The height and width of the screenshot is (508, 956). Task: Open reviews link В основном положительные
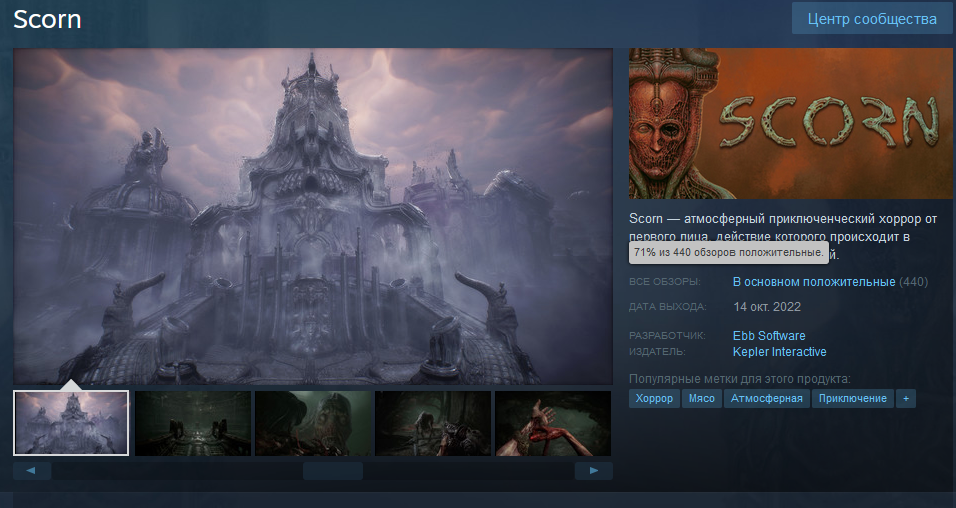(x=814, y=282)
